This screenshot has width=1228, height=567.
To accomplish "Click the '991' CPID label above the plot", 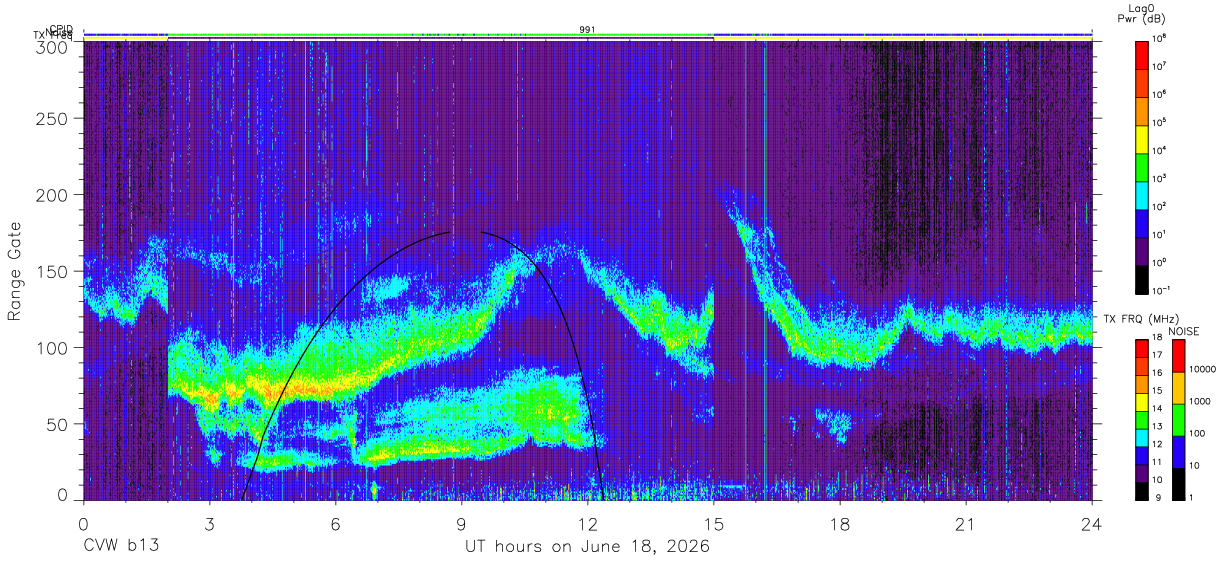I will 588,30.
